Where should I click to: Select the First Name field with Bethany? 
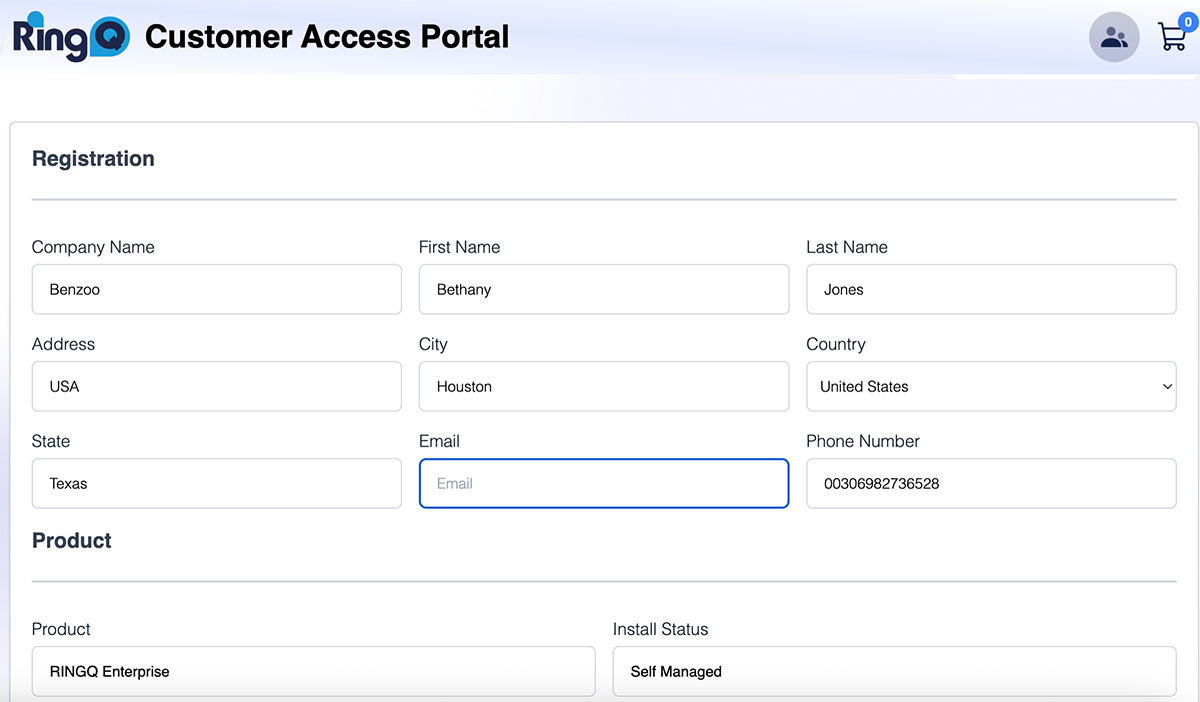point(603,290)
